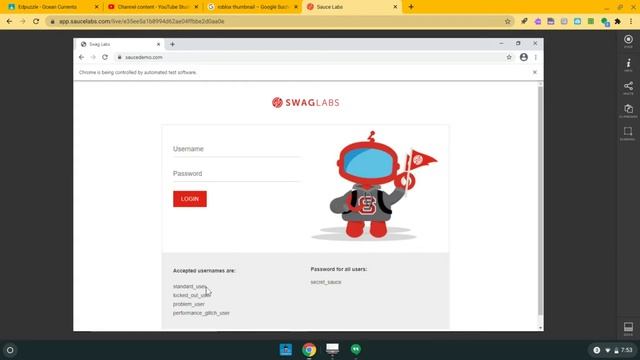Open the outer Chrome three-dot menu

point(631,21)
